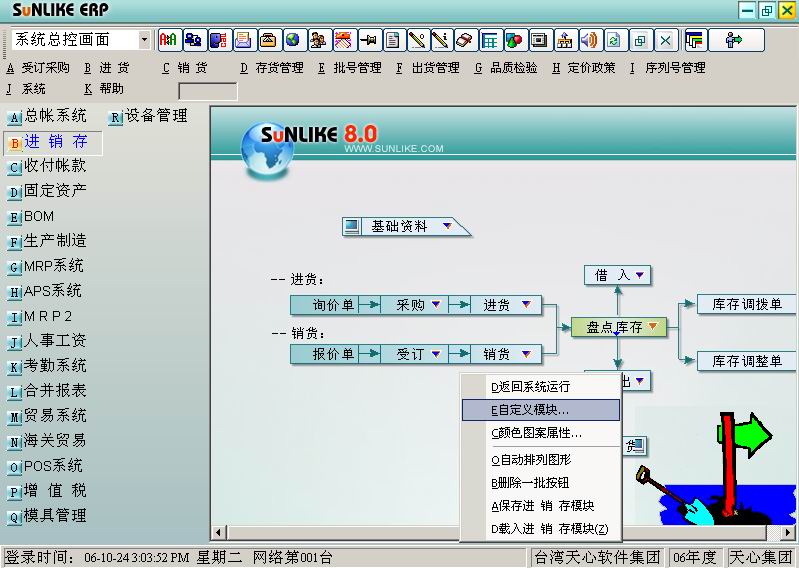Open the F 出货管理 menu
Image resolution: width=799 pixels, height=568 pixels.
tap(428, 68)
